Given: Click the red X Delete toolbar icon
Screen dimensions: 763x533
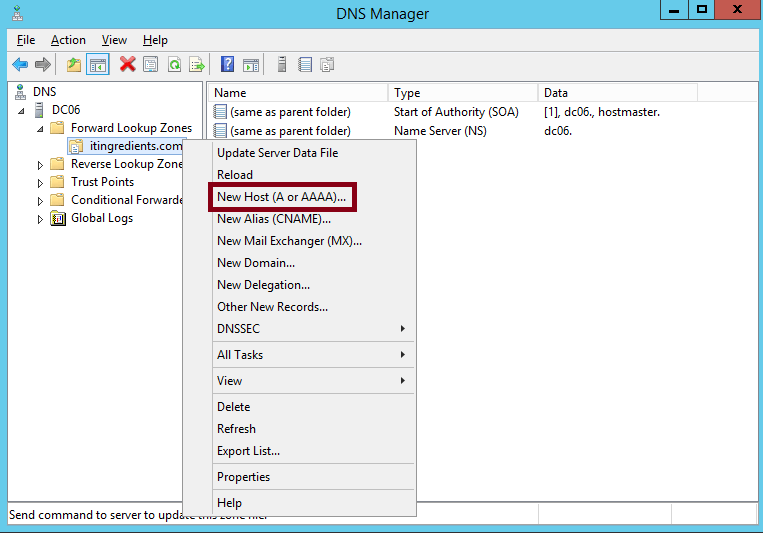Looking at the screenshot, I should coord(127,65).
